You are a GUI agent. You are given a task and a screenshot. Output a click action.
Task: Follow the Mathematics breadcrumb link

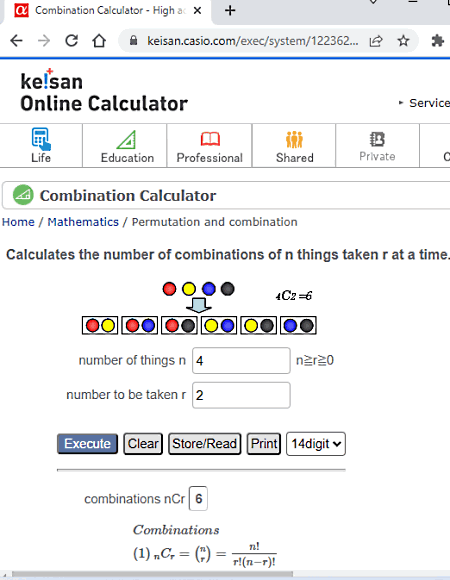click(83, 222)
